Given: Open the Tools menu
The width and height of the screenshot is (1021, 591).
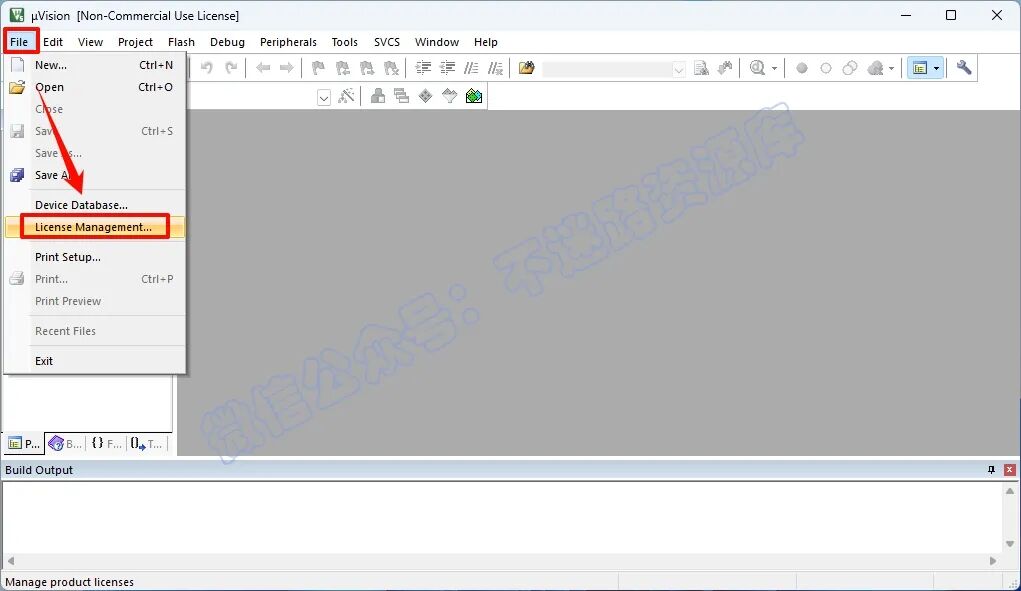Looking at the screenshot, I should (344, 42).
